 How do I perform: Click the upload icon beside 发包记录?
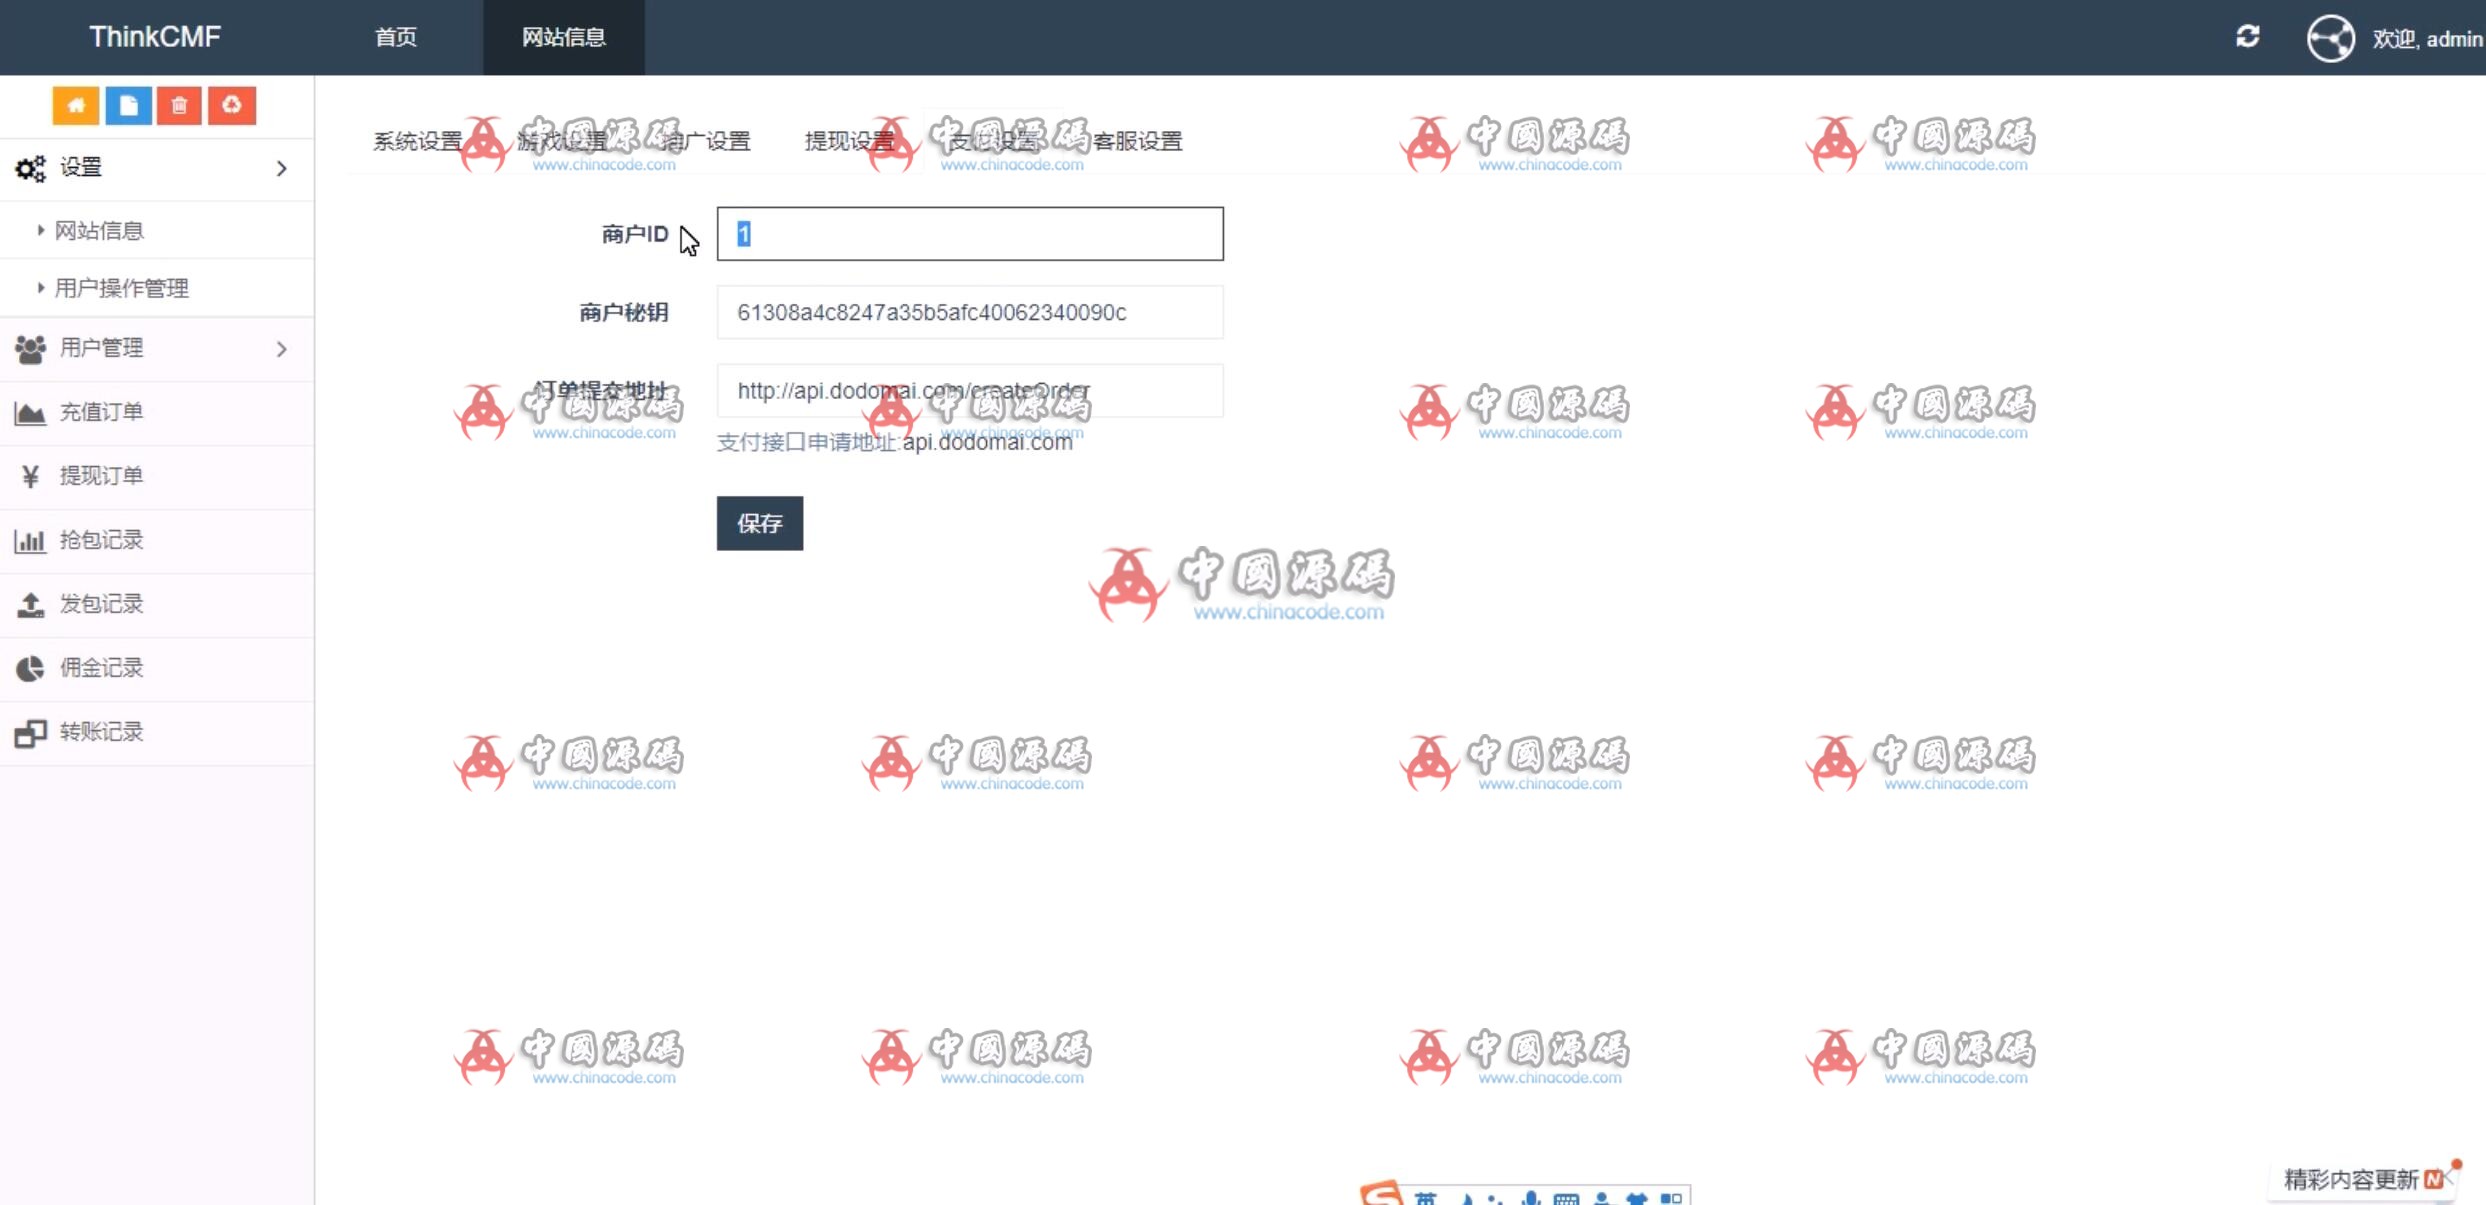coord(30,604)
